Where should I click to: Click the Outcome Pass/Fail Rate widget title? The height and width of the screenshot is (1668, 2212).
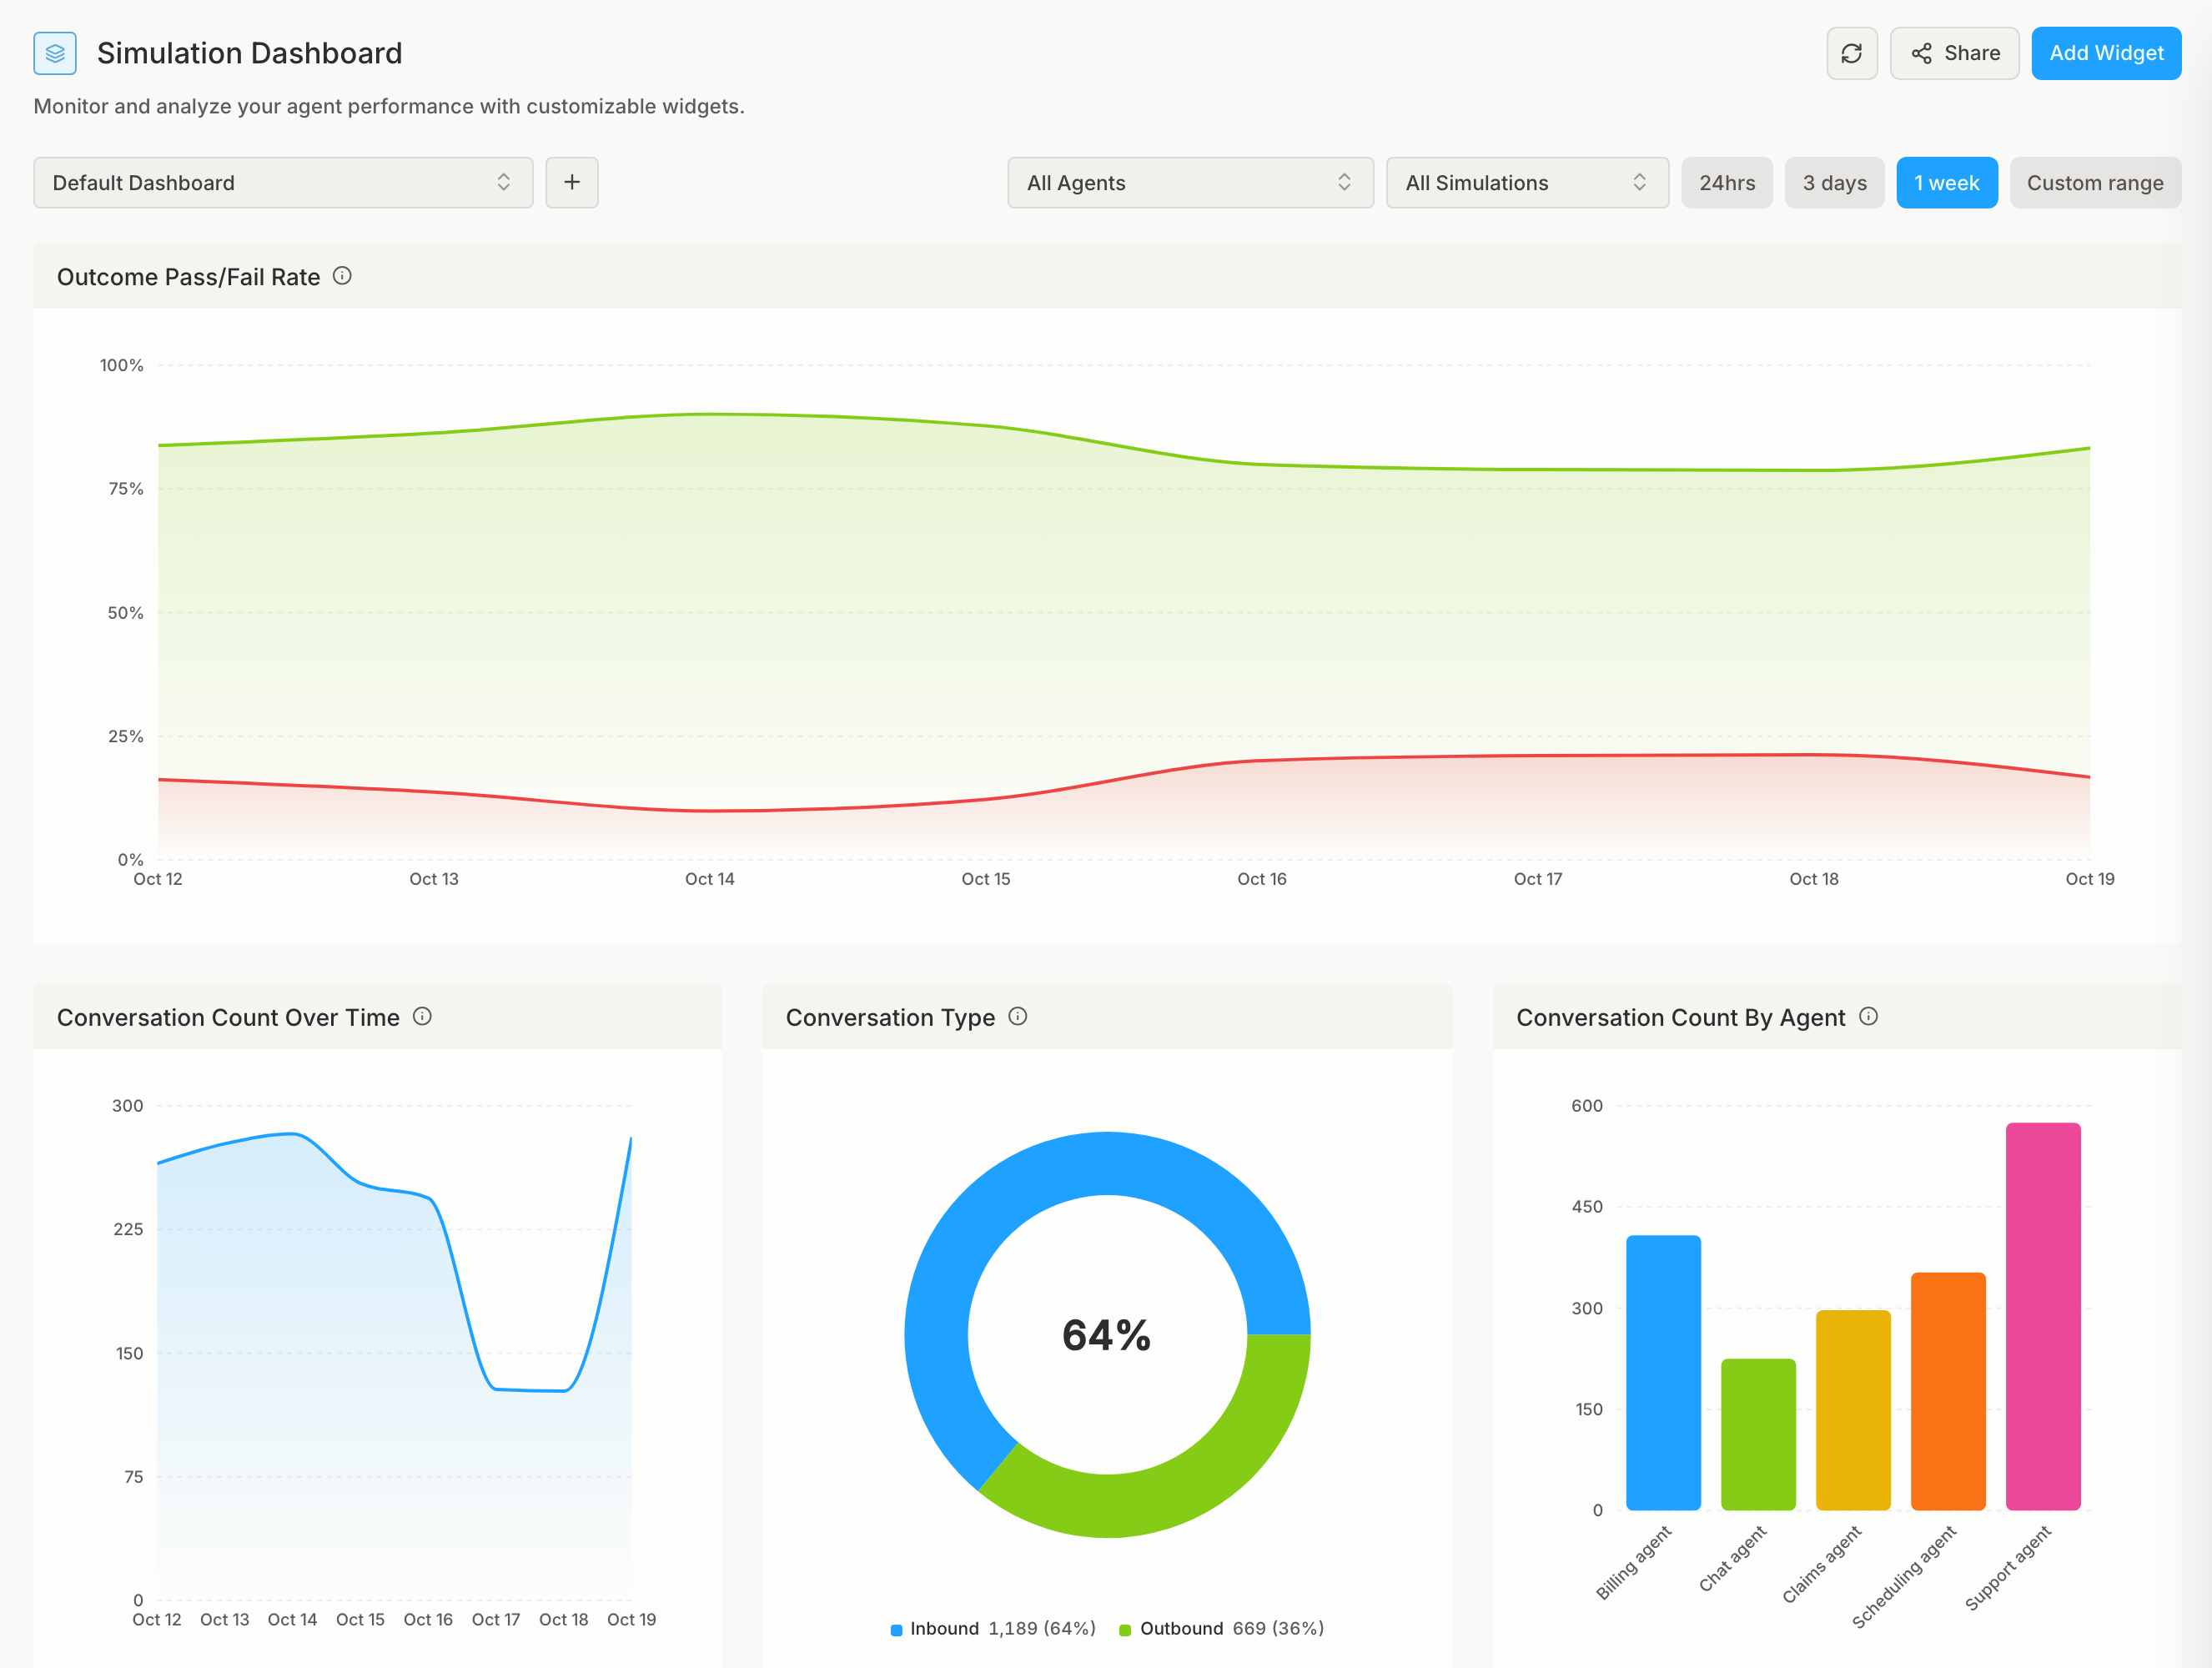(x=188, y=277)
